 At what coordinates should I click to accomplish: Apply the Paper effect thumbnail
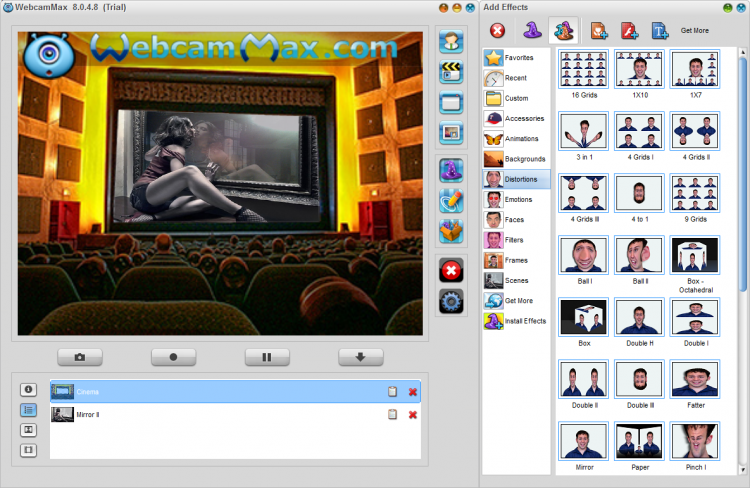point(640,441)
